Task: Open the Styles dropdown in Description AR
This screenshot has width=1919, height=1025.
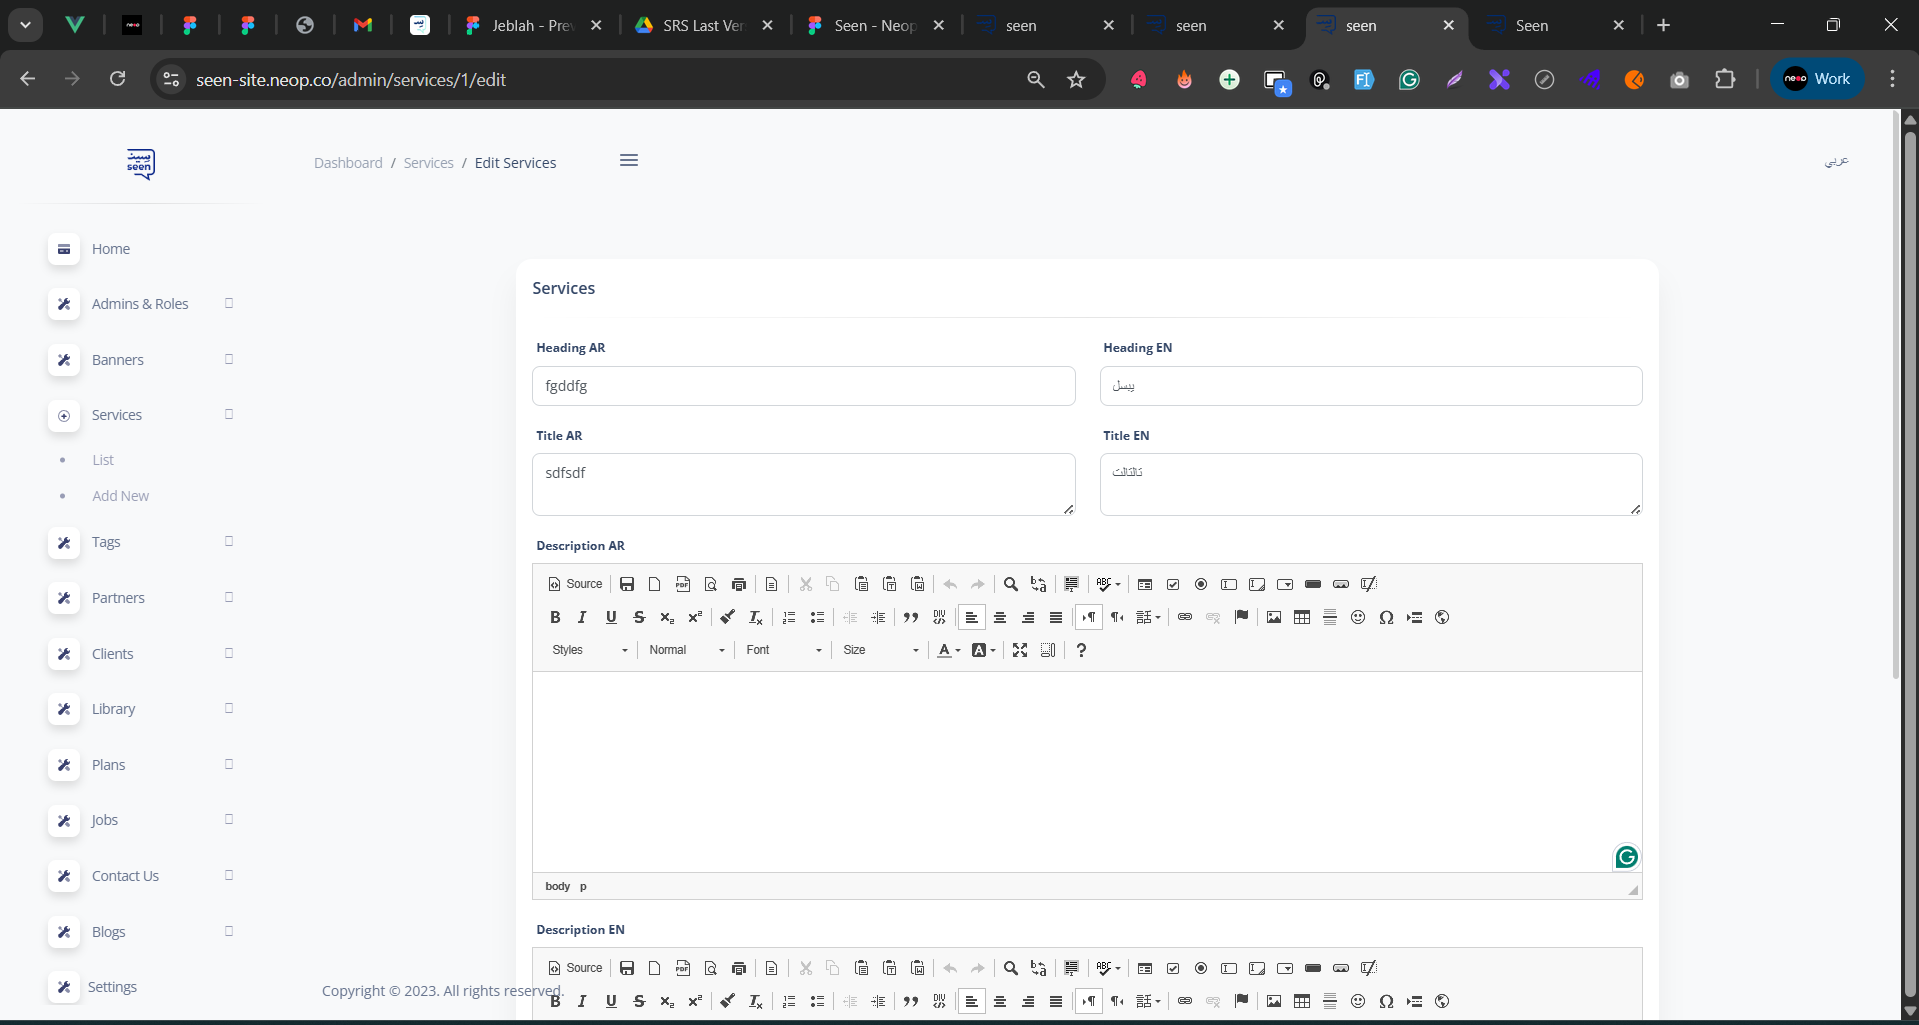Action: [x=589, y=650]
